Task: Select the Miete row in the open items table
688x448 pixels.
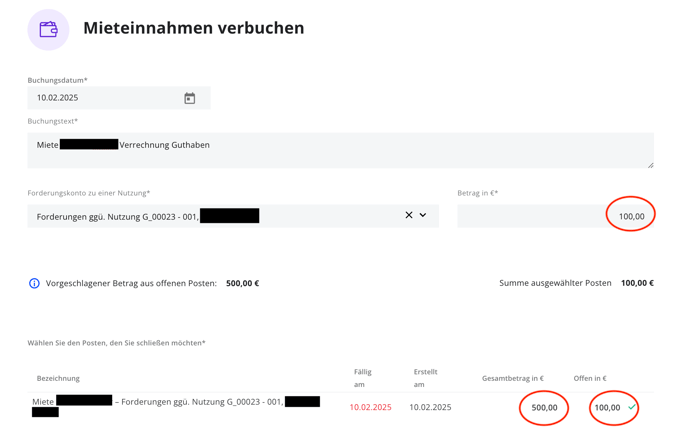Action: (340, 407)
